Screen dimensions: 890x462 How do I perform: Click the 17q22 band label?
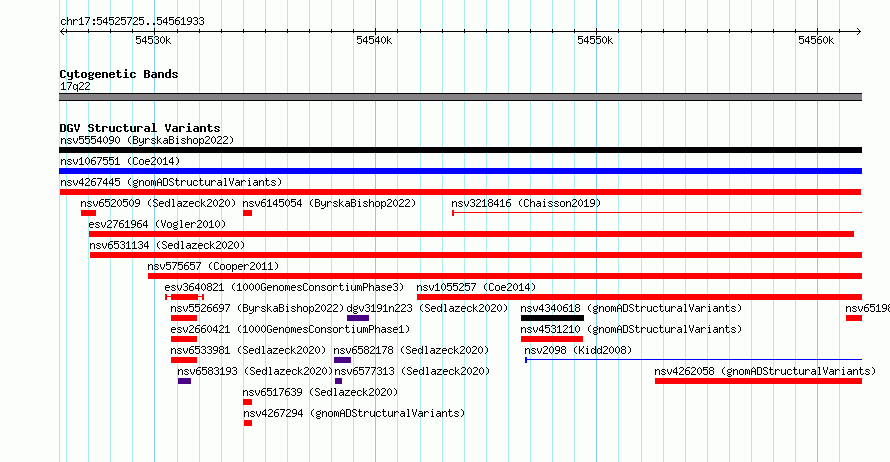pyautogui.click(x=75, y=86)
